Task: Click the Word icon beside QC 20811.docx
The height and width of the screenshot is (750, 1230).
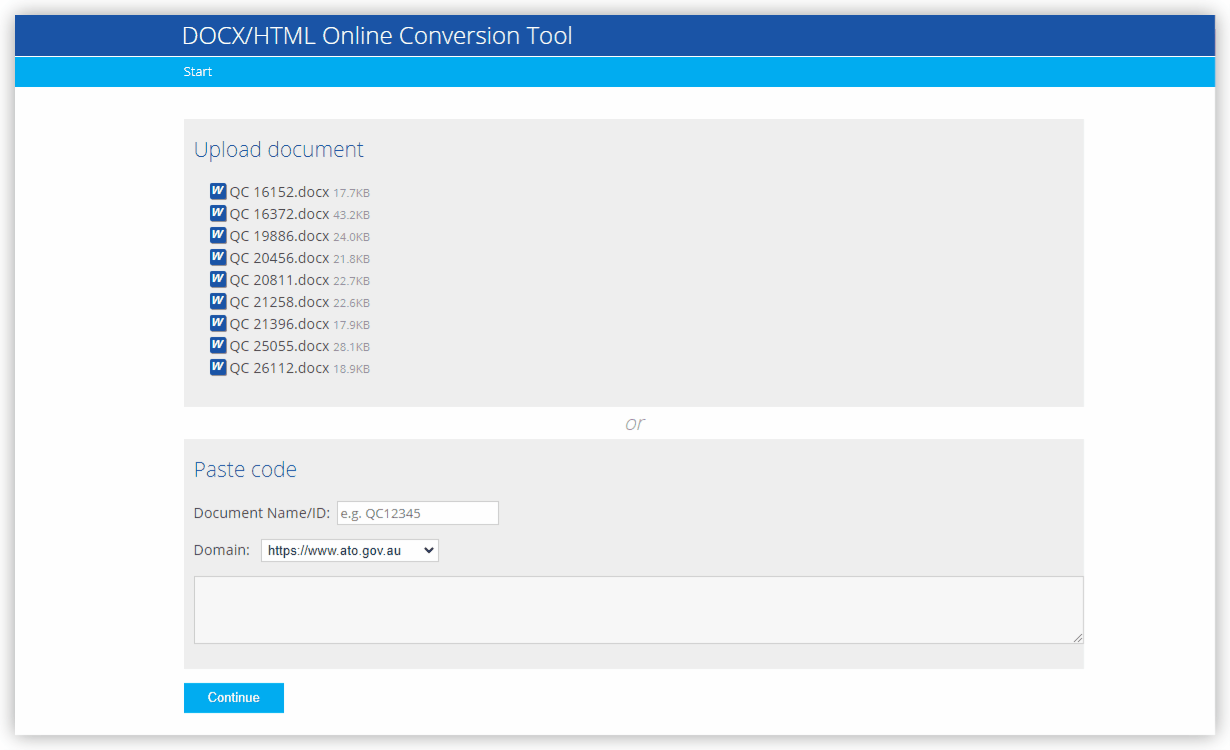Action: coord(218,280)
